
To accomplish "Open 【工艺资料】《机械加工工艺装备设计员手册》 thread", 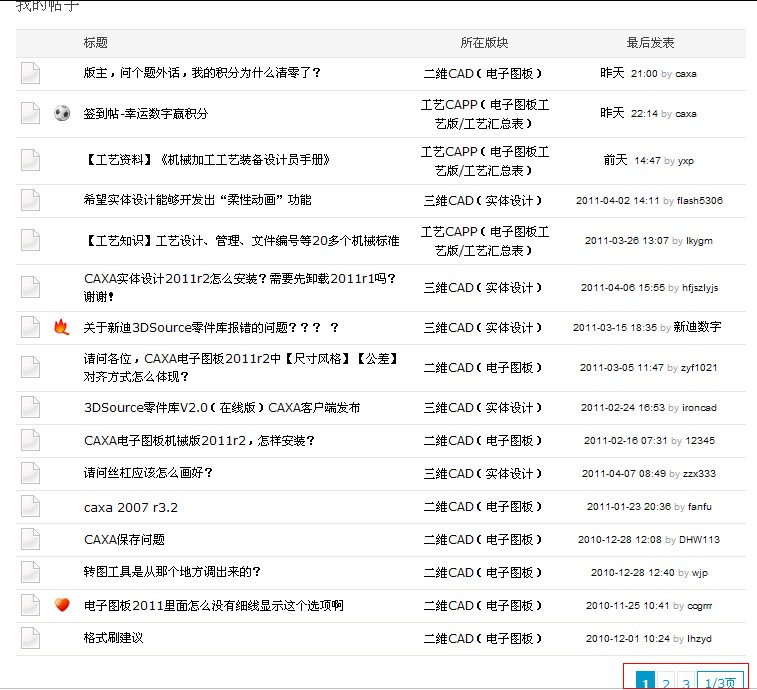I will pos(207,160).
